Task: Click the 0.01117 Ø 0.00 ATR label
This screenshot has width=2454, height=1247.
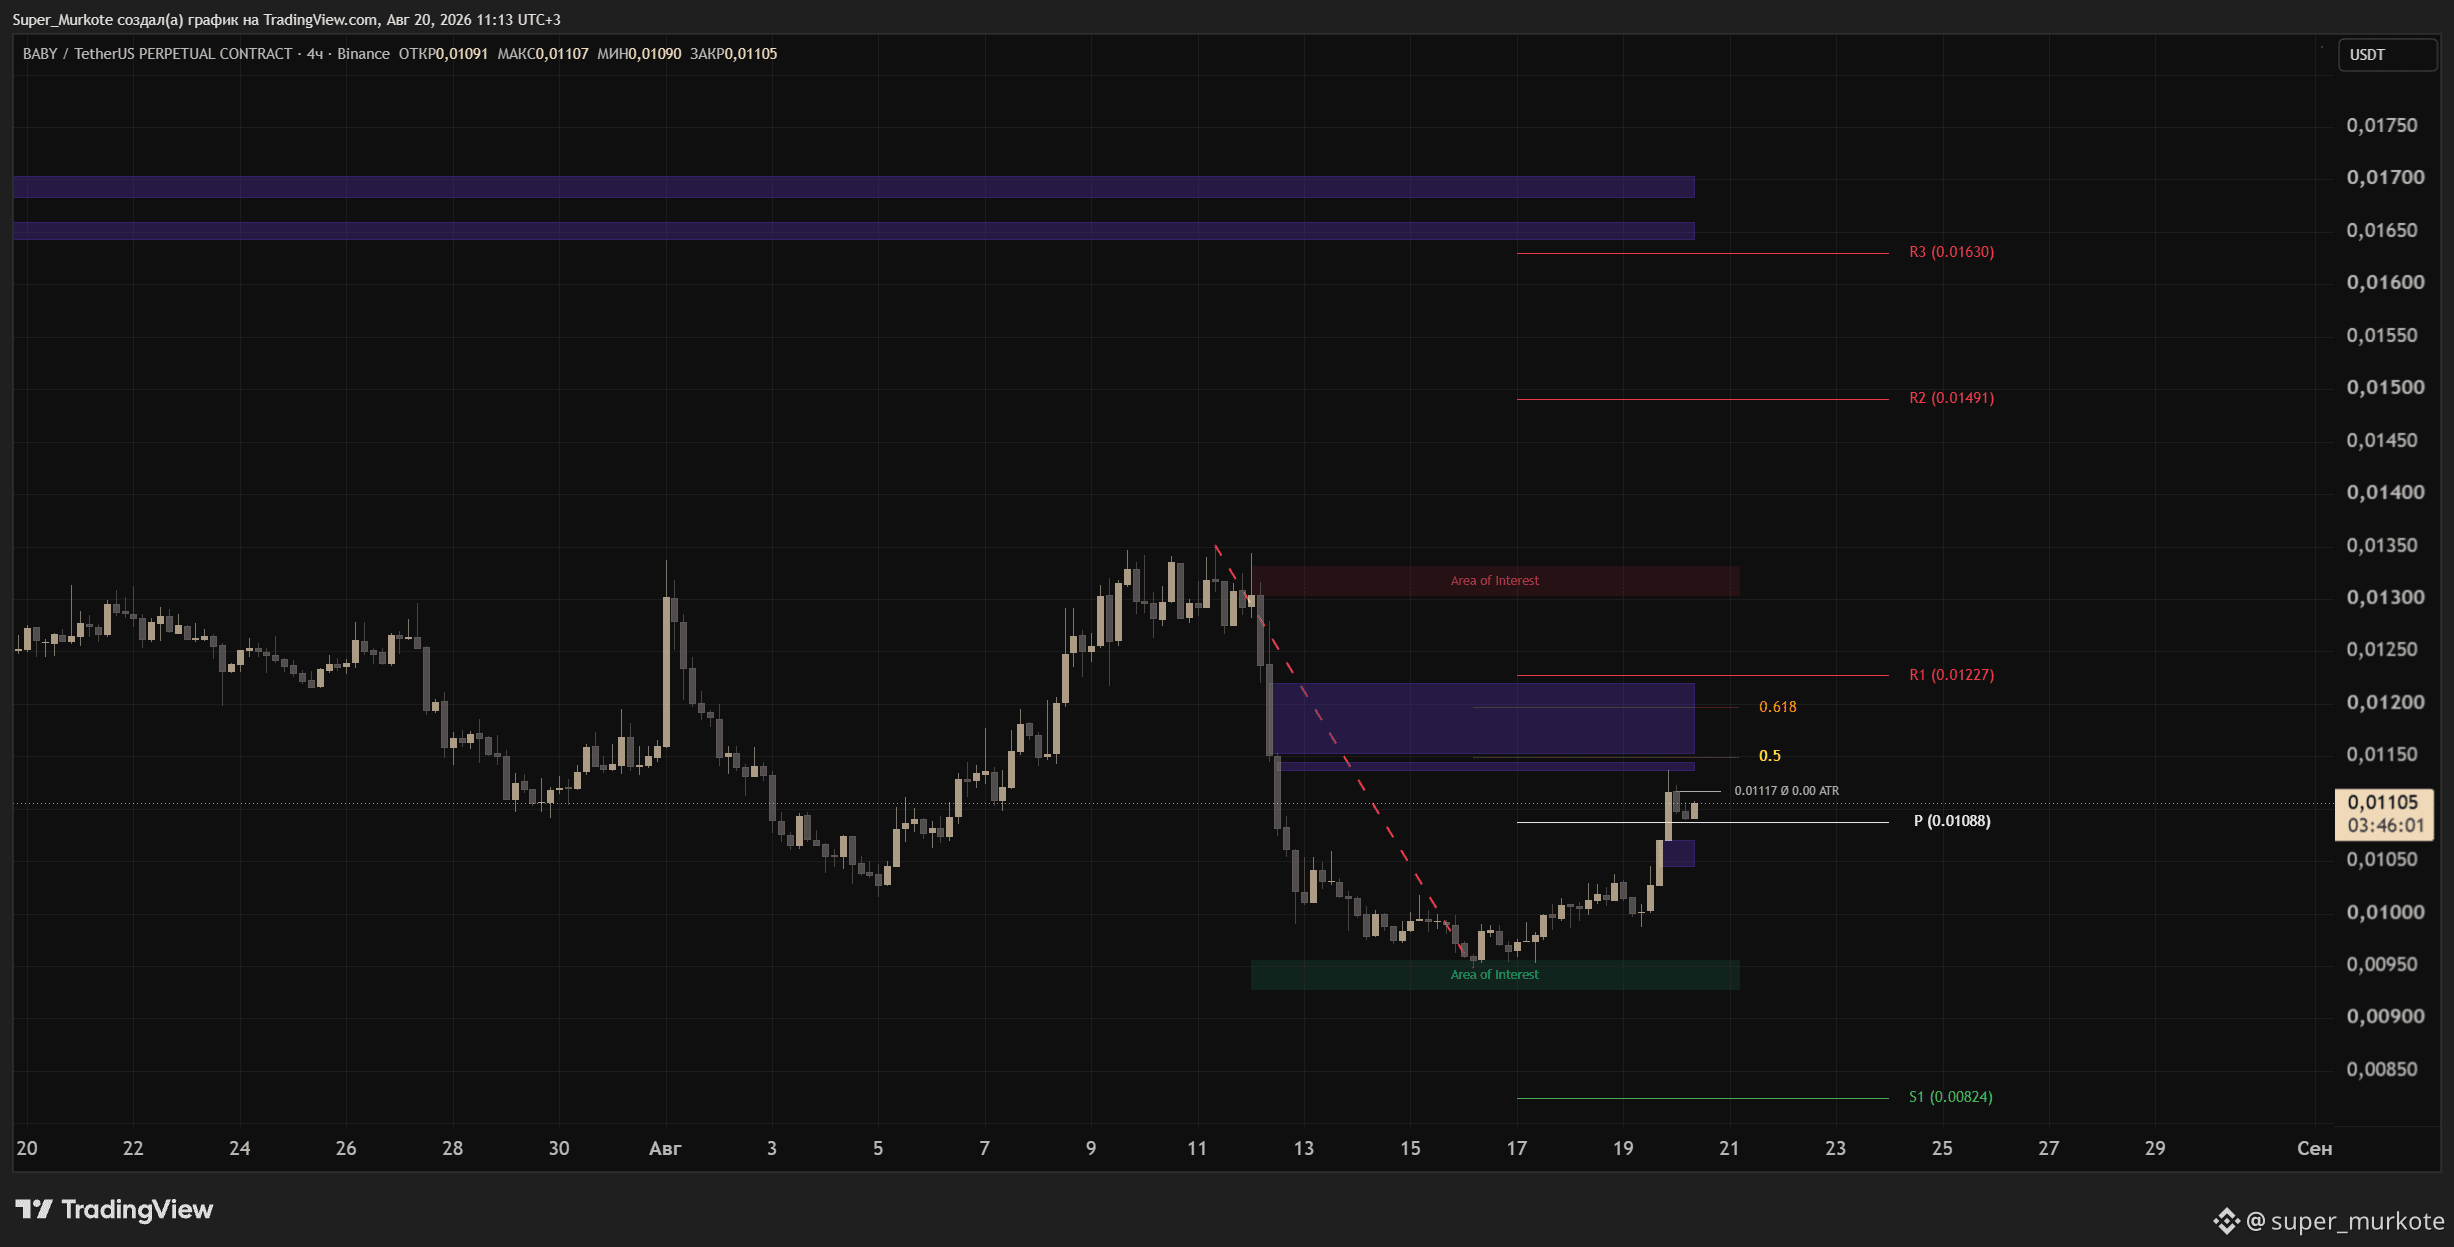Action: click(1786, 791)
